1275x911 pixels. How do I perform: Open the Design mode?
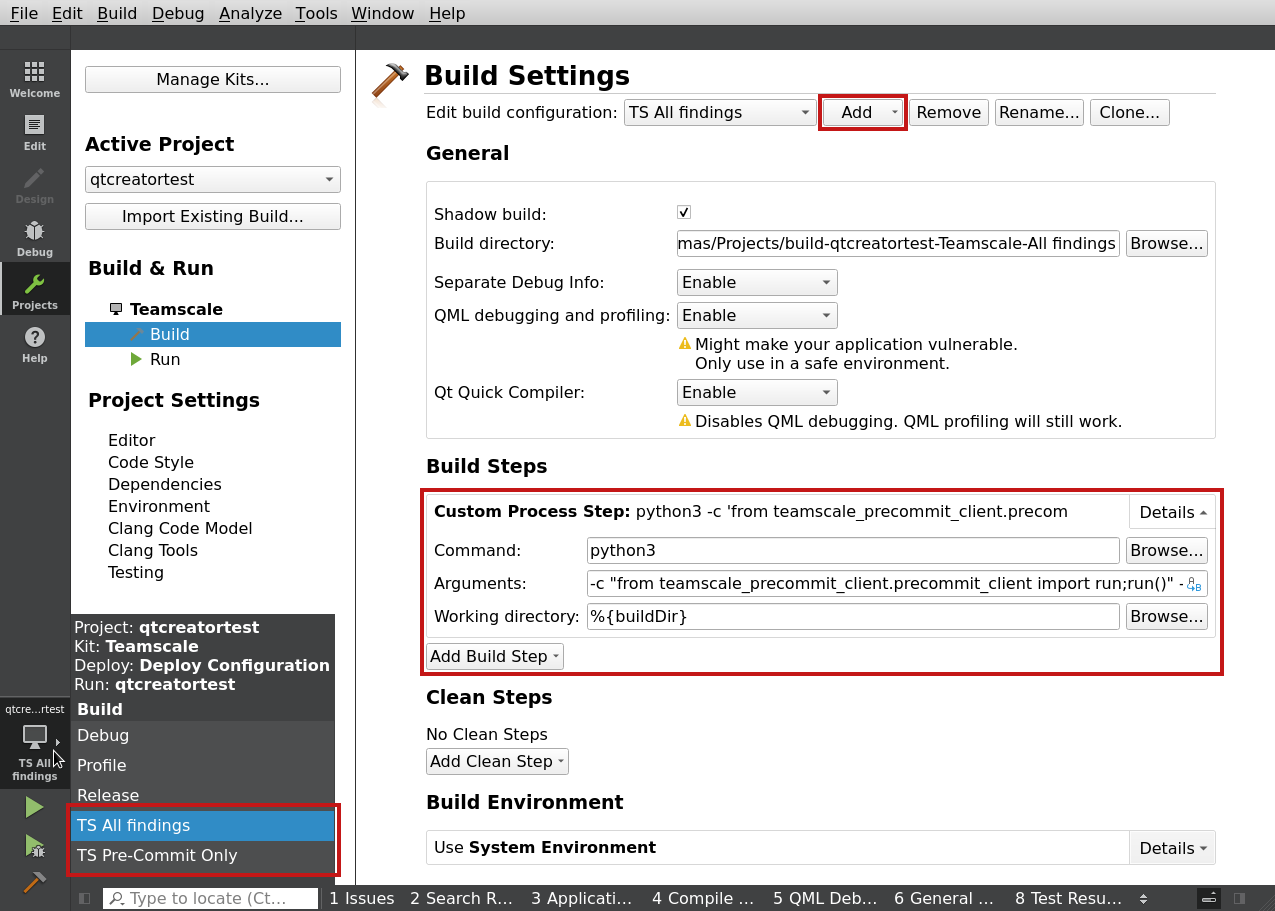tap(35, 186)
